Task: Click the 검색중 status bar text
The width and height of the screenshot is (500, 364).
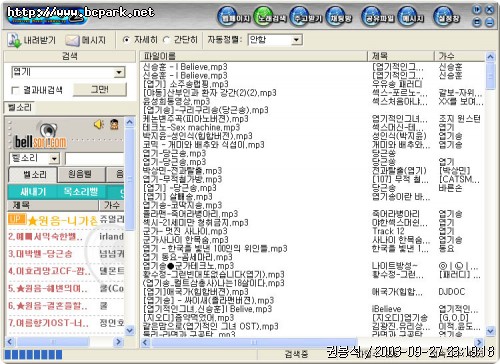Action: [296, 354]
